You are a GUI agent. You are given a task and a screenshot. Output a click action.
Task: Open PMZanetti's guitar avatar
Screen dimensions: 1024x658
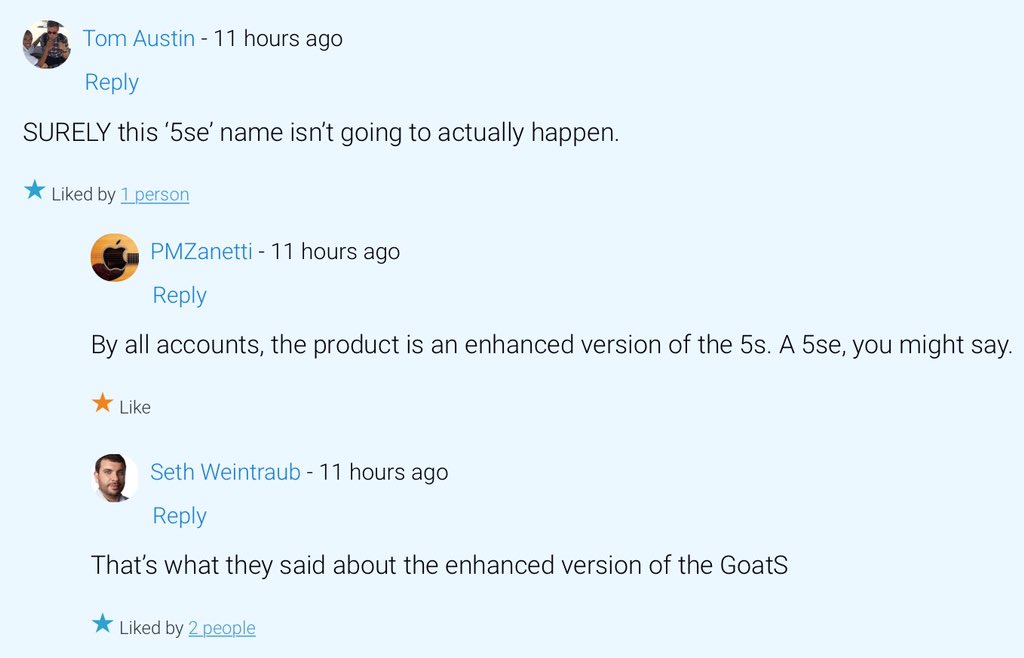(115, 258)
